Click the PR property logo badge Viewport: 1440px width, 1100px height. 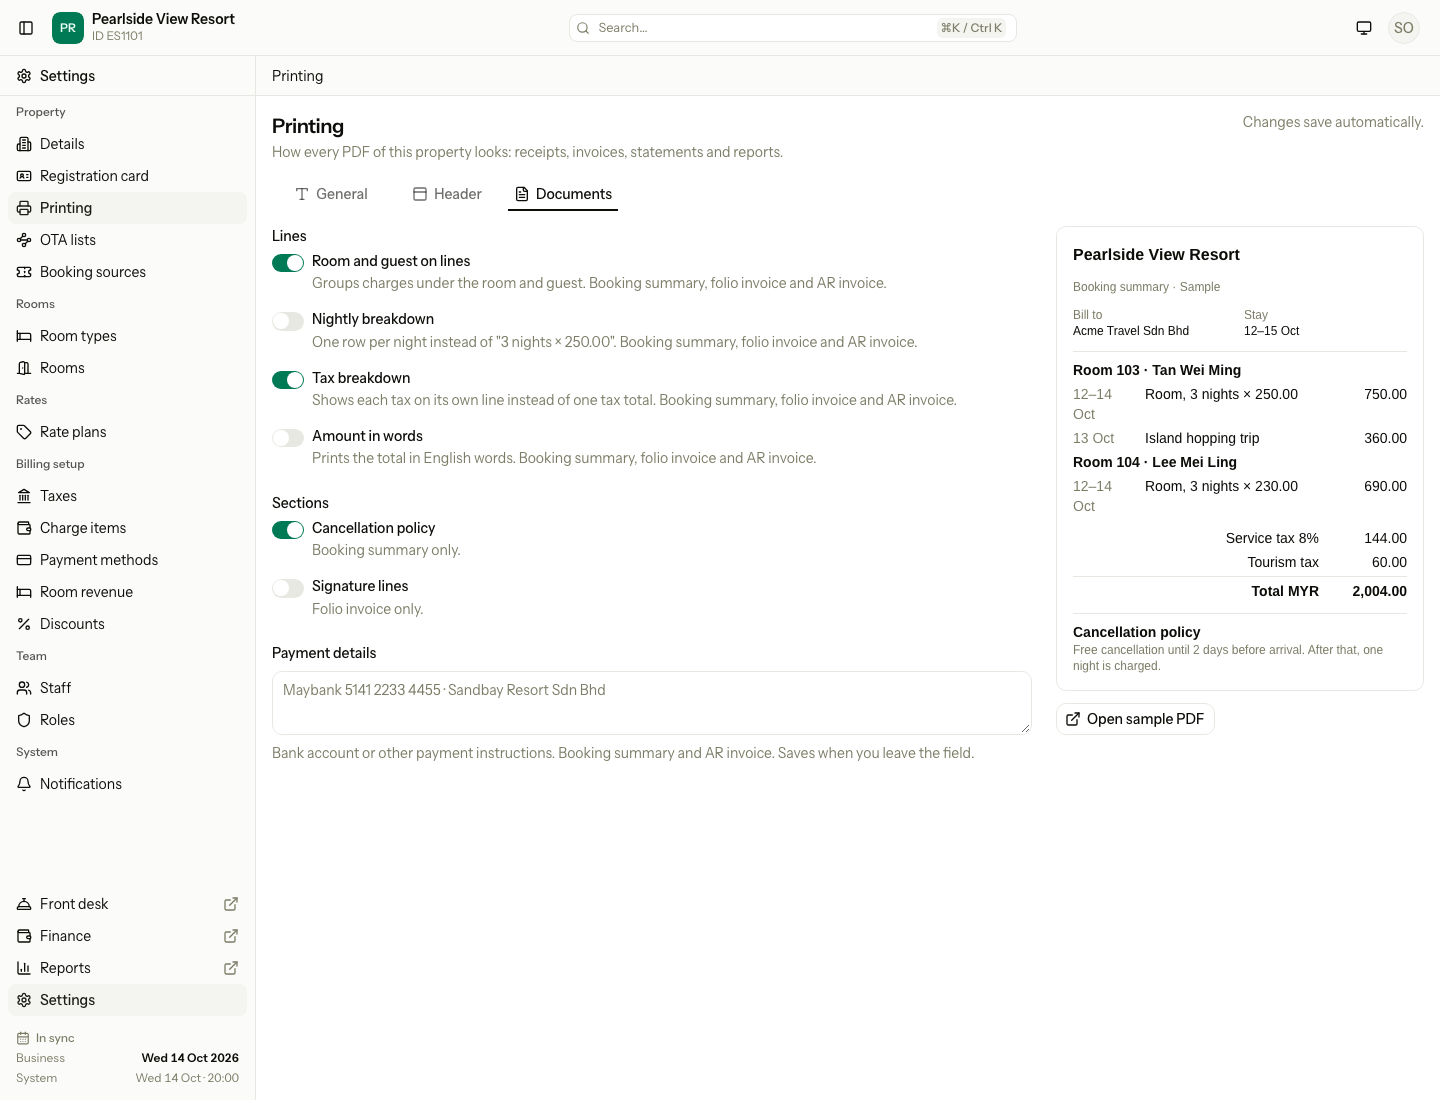(68, 28)
